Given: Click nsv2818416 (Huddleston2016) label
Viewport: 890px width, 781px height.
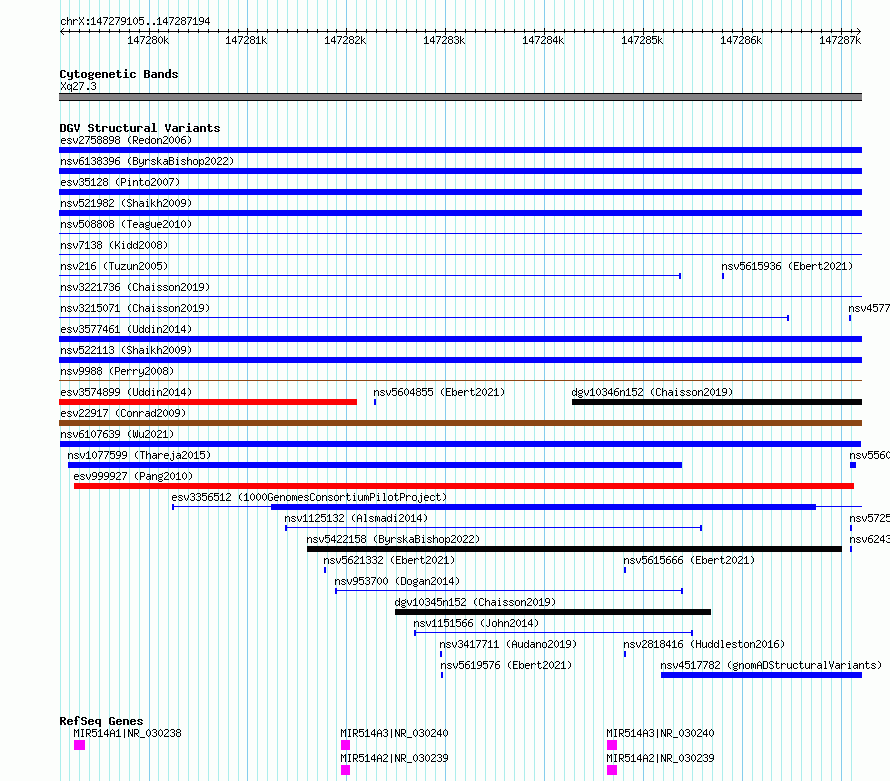Looking at the screenshot, I should point(704,644).
